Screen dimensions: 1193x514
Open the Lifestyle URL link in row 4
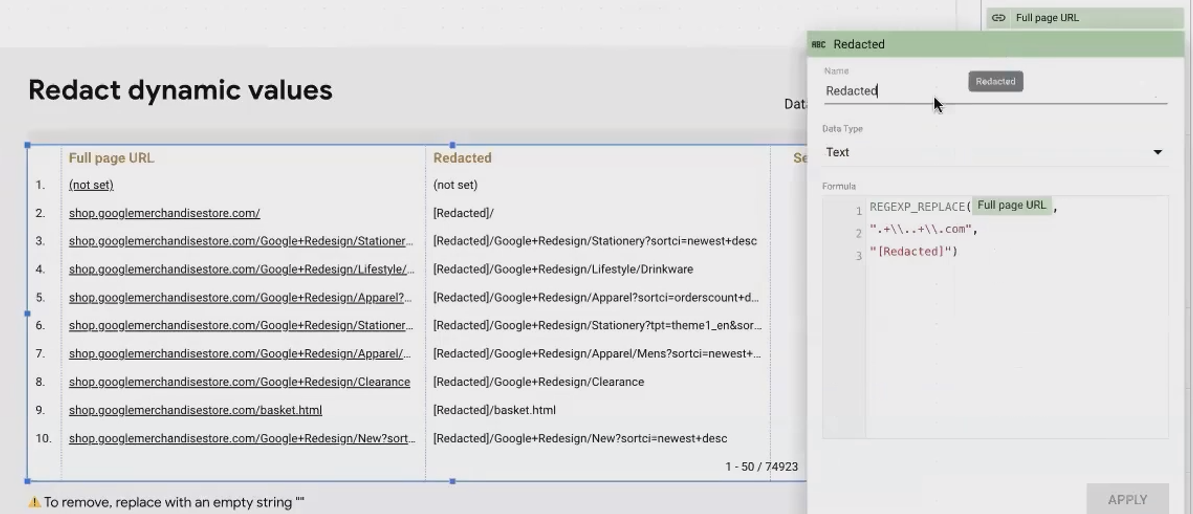242,269
